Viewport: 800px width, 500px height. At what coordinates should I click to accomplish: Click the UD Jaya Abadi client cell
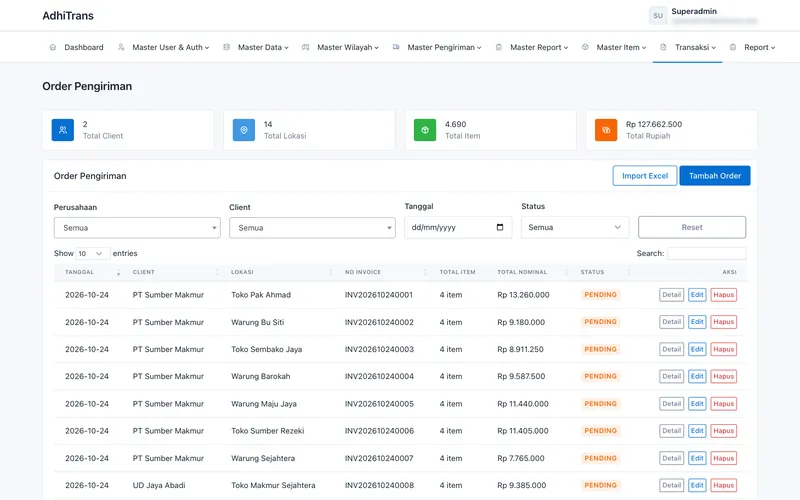click(x=159, y=485)
